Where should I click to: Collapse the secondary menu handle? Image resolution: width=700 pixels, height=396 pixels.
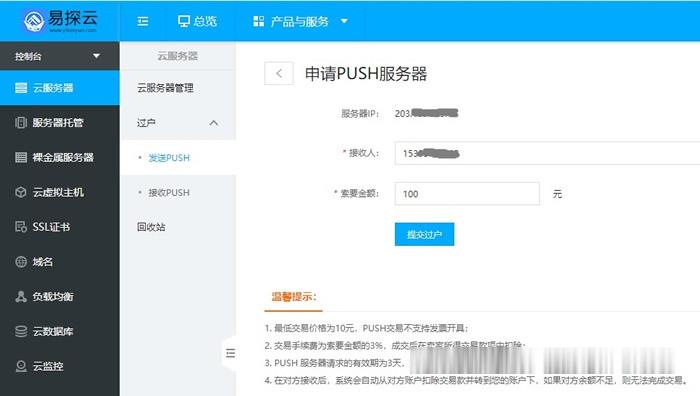point(230,354)
